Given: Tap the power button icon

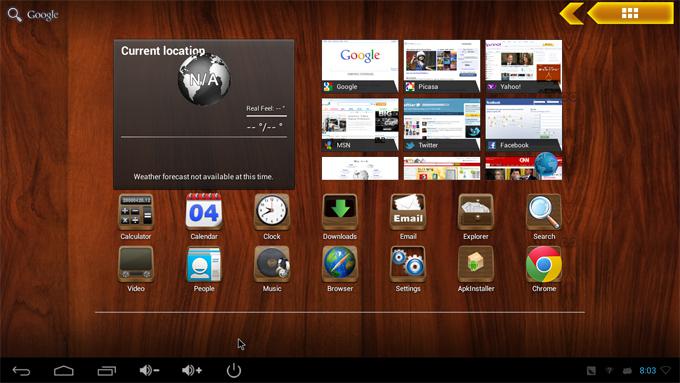Looking at the screenshot, I should point(234,370).
